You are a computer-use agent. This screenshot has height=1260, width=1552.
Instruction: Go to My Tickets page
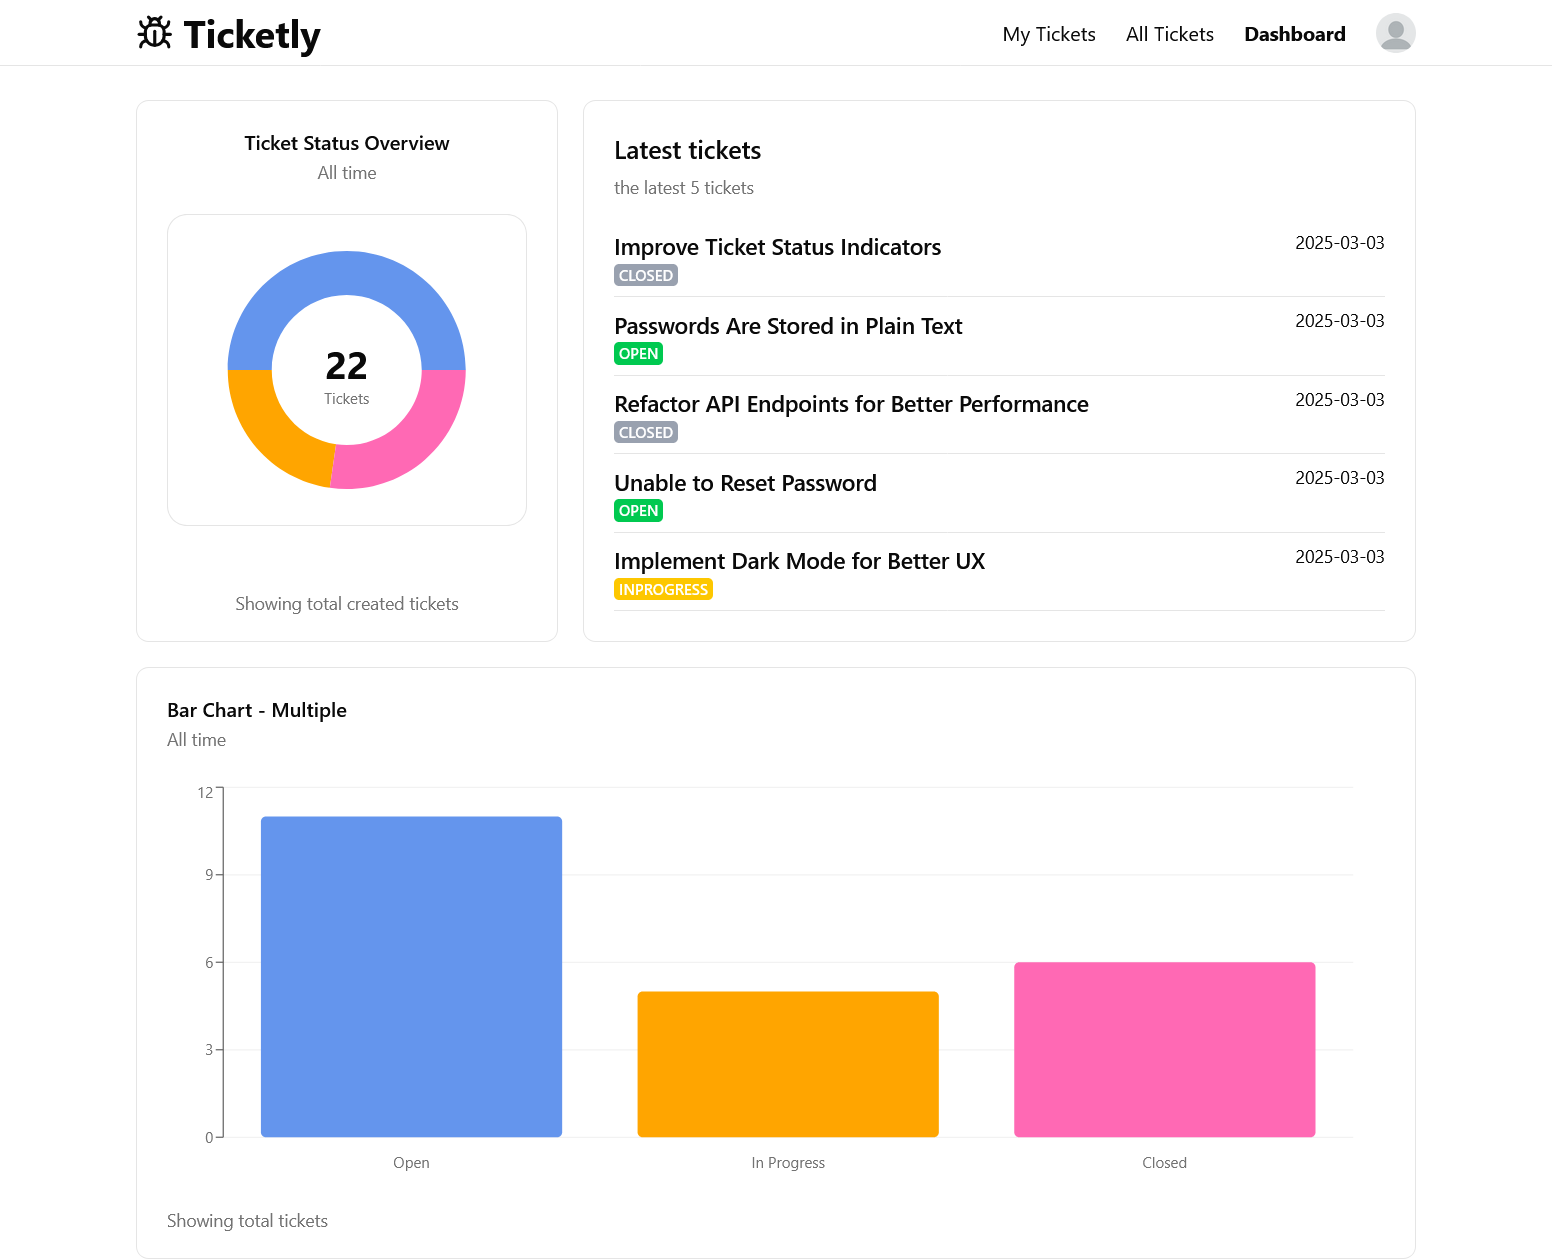coord(1049,34)
